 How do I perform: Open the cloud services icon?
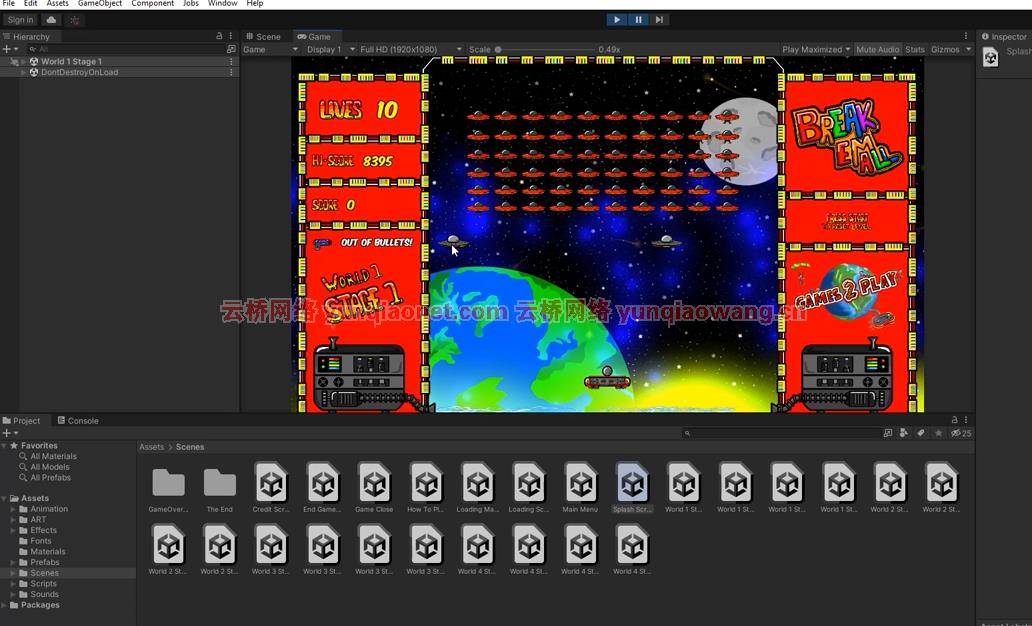point(51,20)
